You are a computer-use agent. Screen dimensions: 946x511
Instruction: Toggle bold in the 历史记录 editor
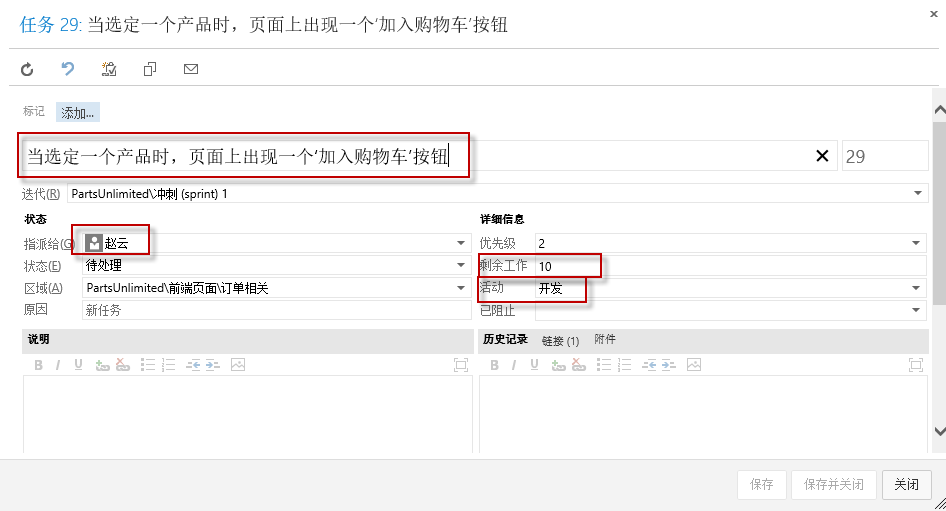coord(495,365)
